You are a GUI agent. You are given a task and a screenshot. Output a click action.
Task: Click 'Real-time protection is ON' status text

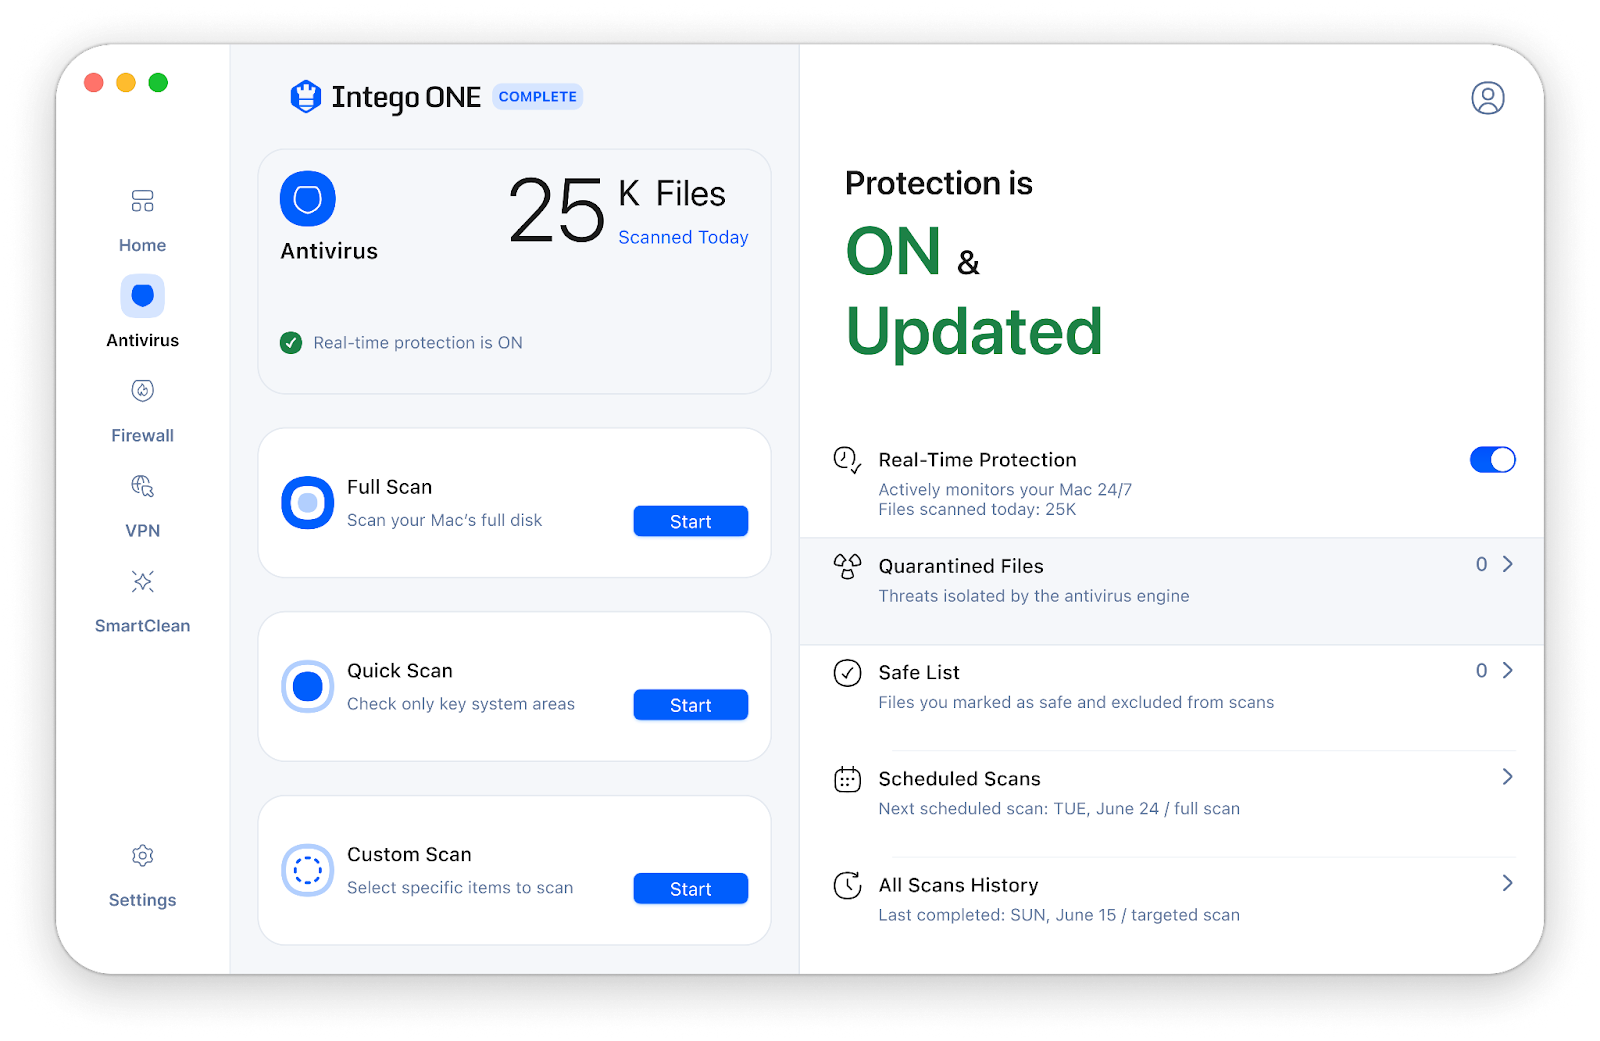pyautogui.click(x=418, y=343)
